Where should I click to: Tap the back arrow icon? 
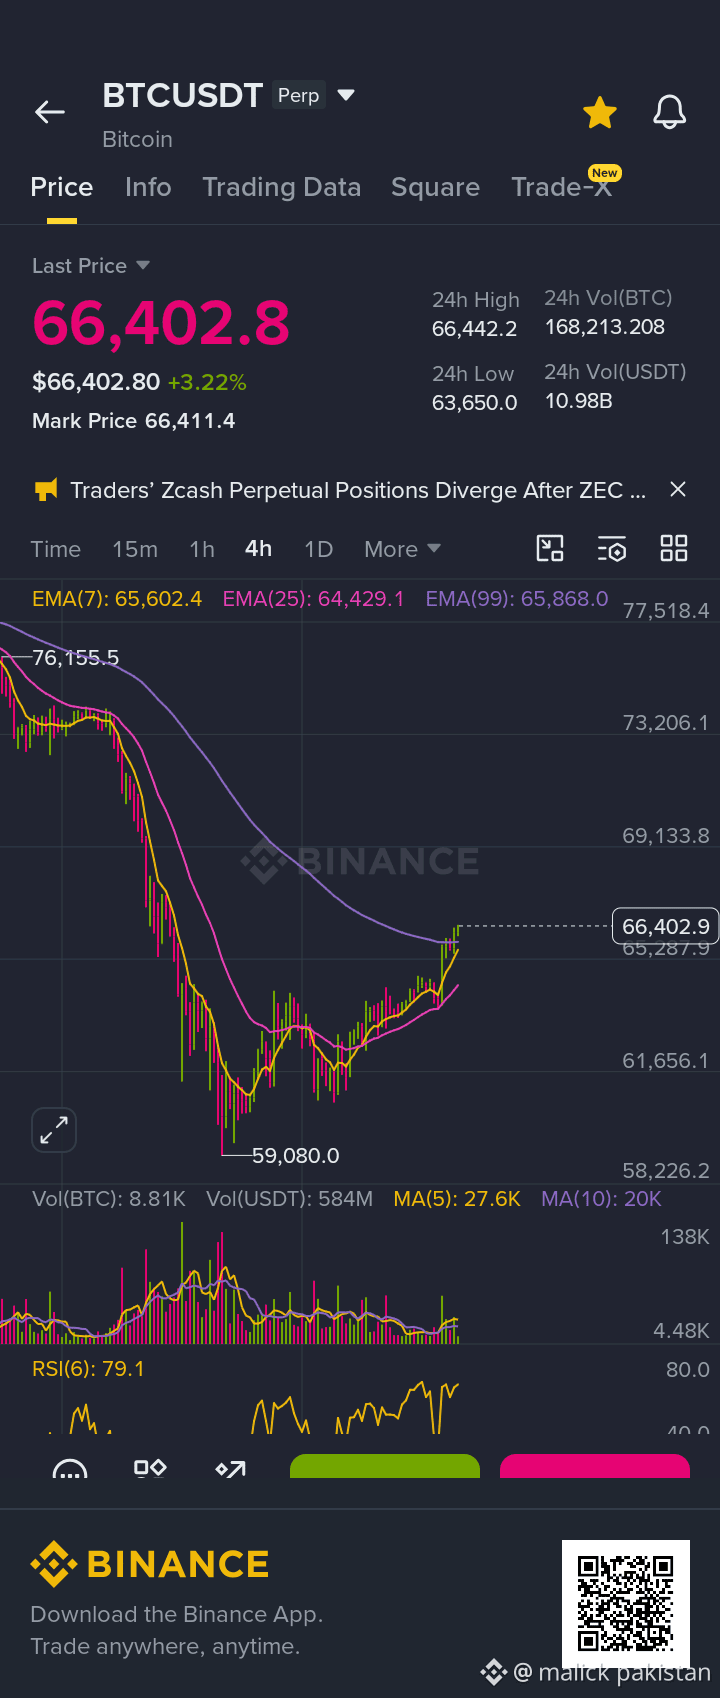point(50,112)
